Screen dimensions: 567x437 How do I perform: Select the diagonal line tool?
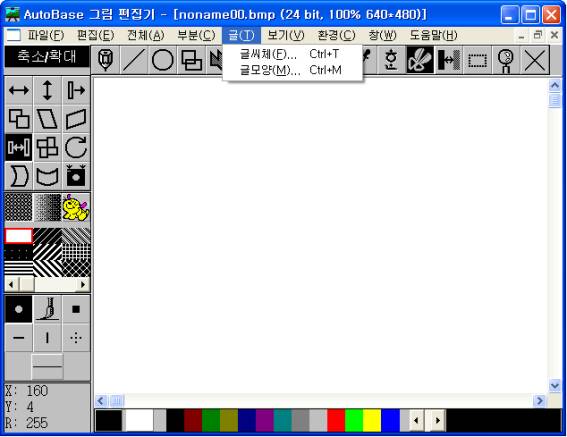(134, 60)
